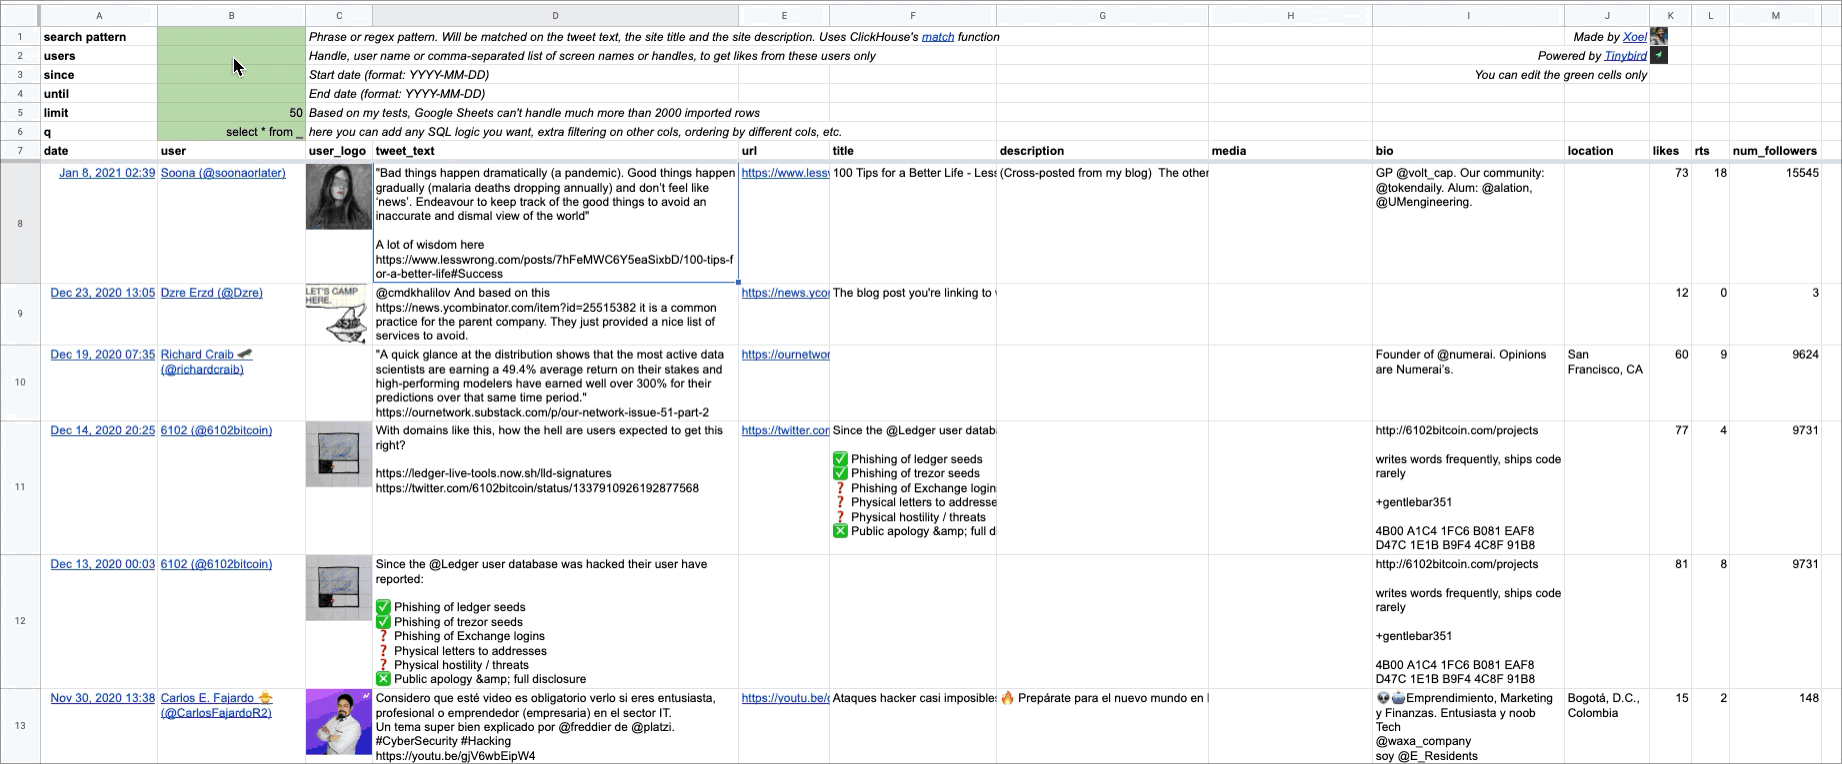Select column G header

pos(1102,15)
